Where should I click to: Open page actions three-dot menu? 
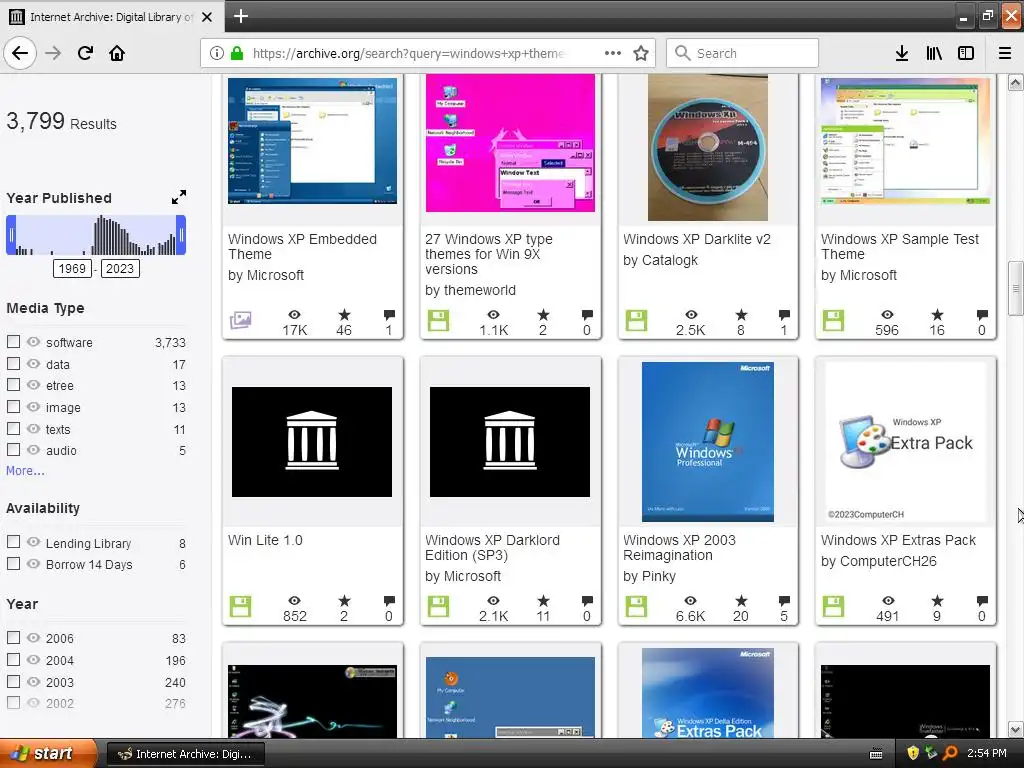pos(613,53)
